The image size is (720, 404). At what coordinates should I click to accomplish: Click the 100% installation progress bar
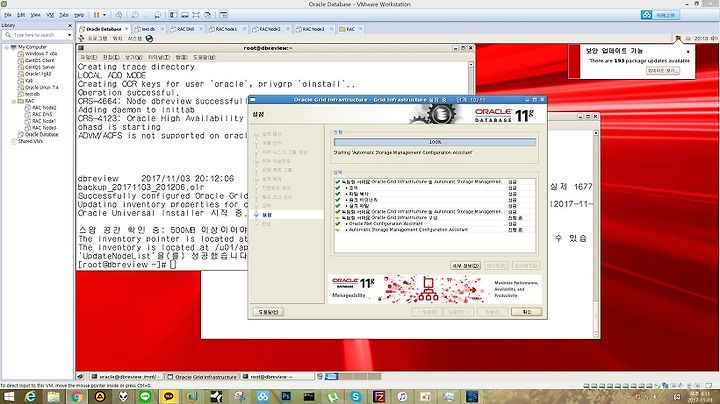point(434,142)
